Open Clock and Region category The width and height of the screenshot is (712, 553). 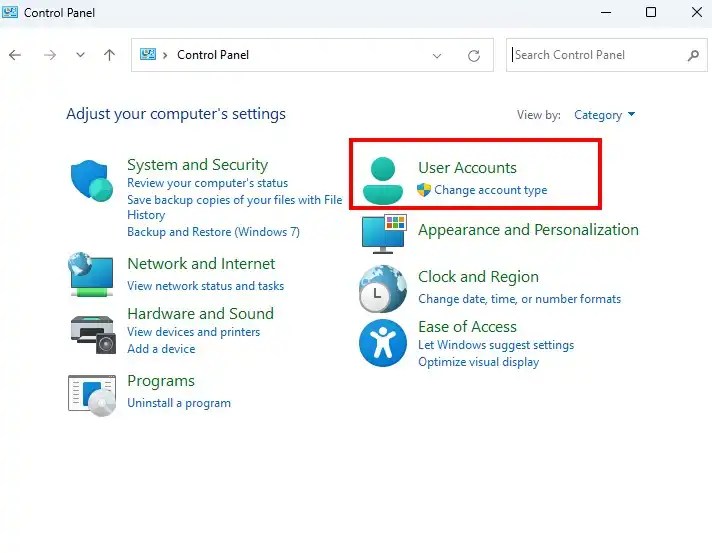pos(478,276)
